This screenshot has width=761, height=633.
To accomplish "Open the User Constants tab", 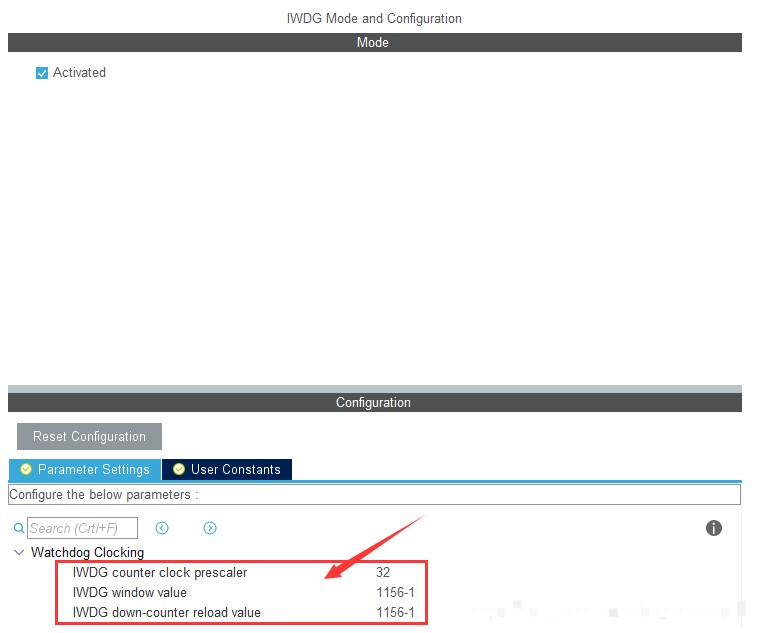I will point(227,469).
